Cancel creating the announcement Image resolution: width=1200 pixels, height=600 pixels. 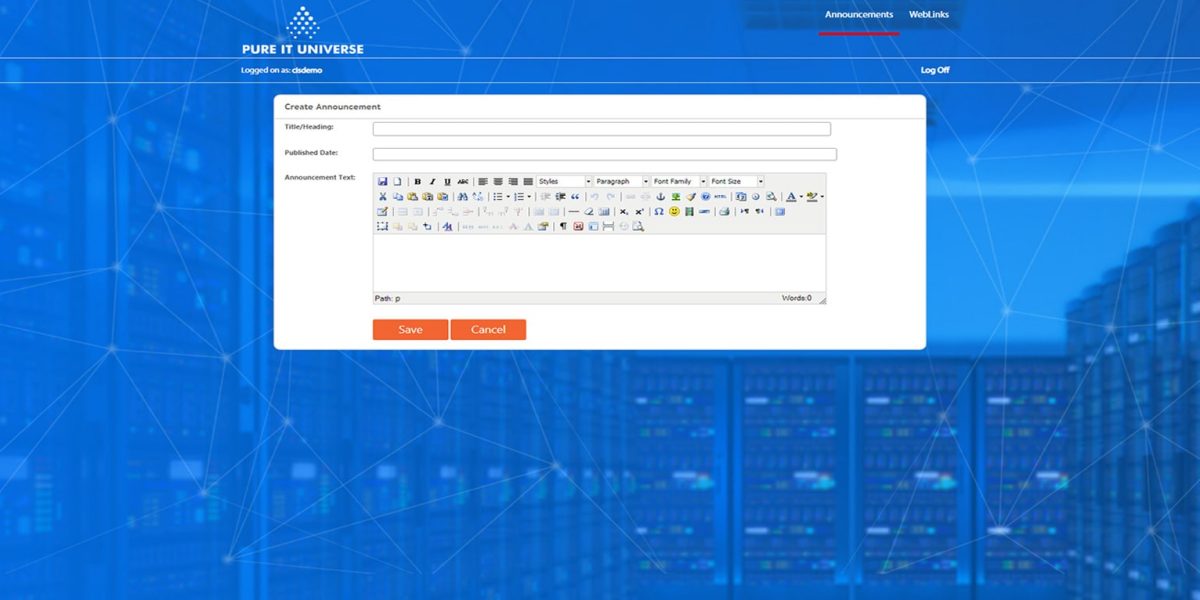(x=489, y=329)
